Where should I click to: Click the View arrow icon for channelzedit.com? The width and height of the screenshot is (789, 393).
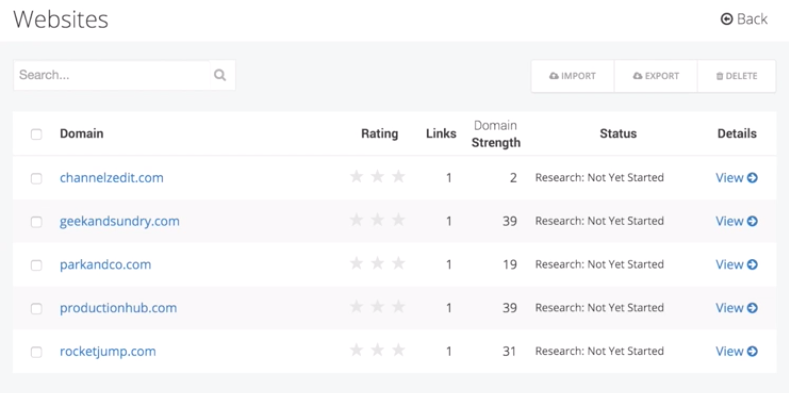pyautogui.click(x=752, y=178)
